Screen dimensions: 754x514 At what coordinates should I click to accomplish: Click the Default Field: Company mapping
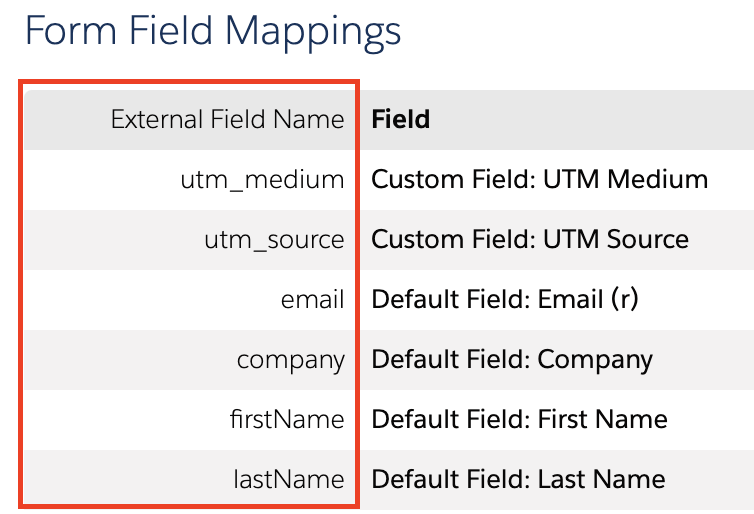pyautogui.click(x=511, y=359)
